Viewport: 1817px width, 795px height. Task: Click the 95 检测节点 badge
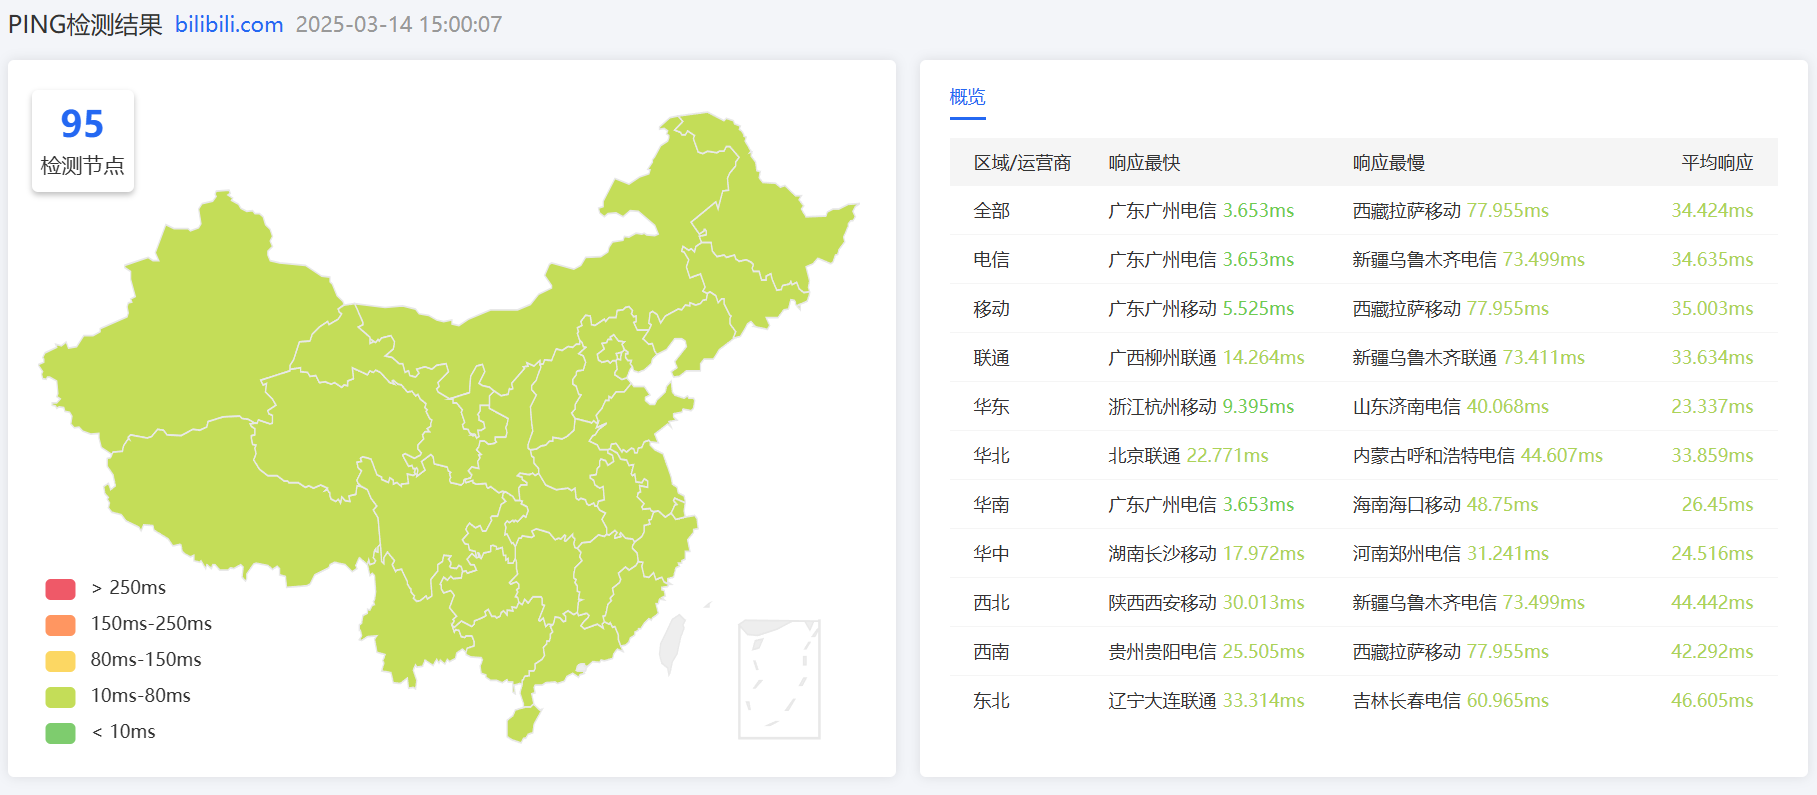(83, 141)
